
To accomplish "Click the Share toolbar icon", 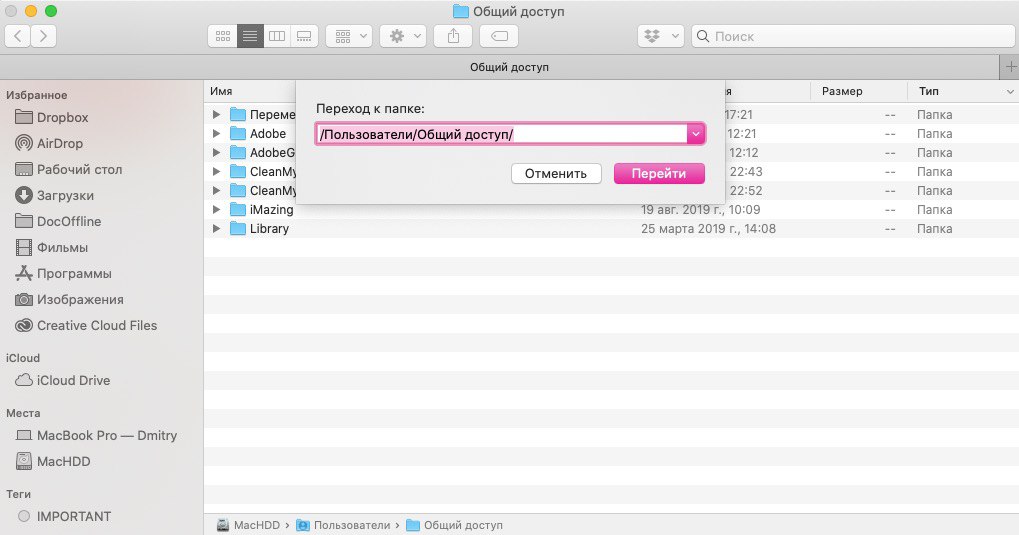I will pyautogui.click(x=453, y=36).
